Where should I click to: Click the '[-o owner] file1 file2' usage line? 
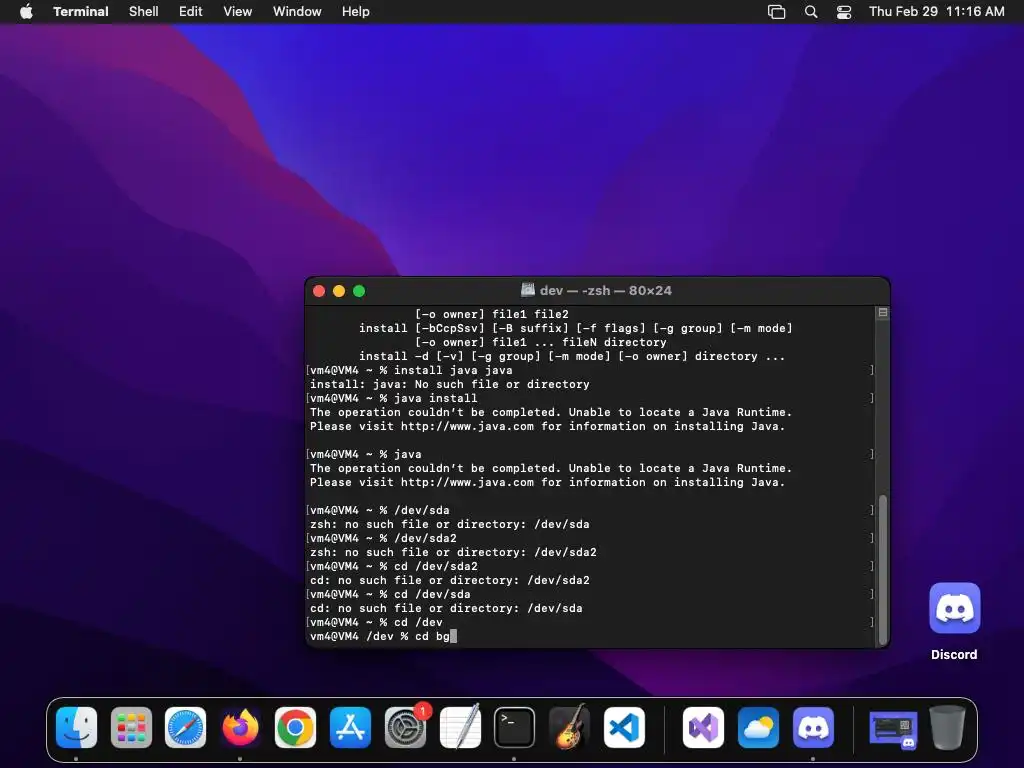(492, 314)
